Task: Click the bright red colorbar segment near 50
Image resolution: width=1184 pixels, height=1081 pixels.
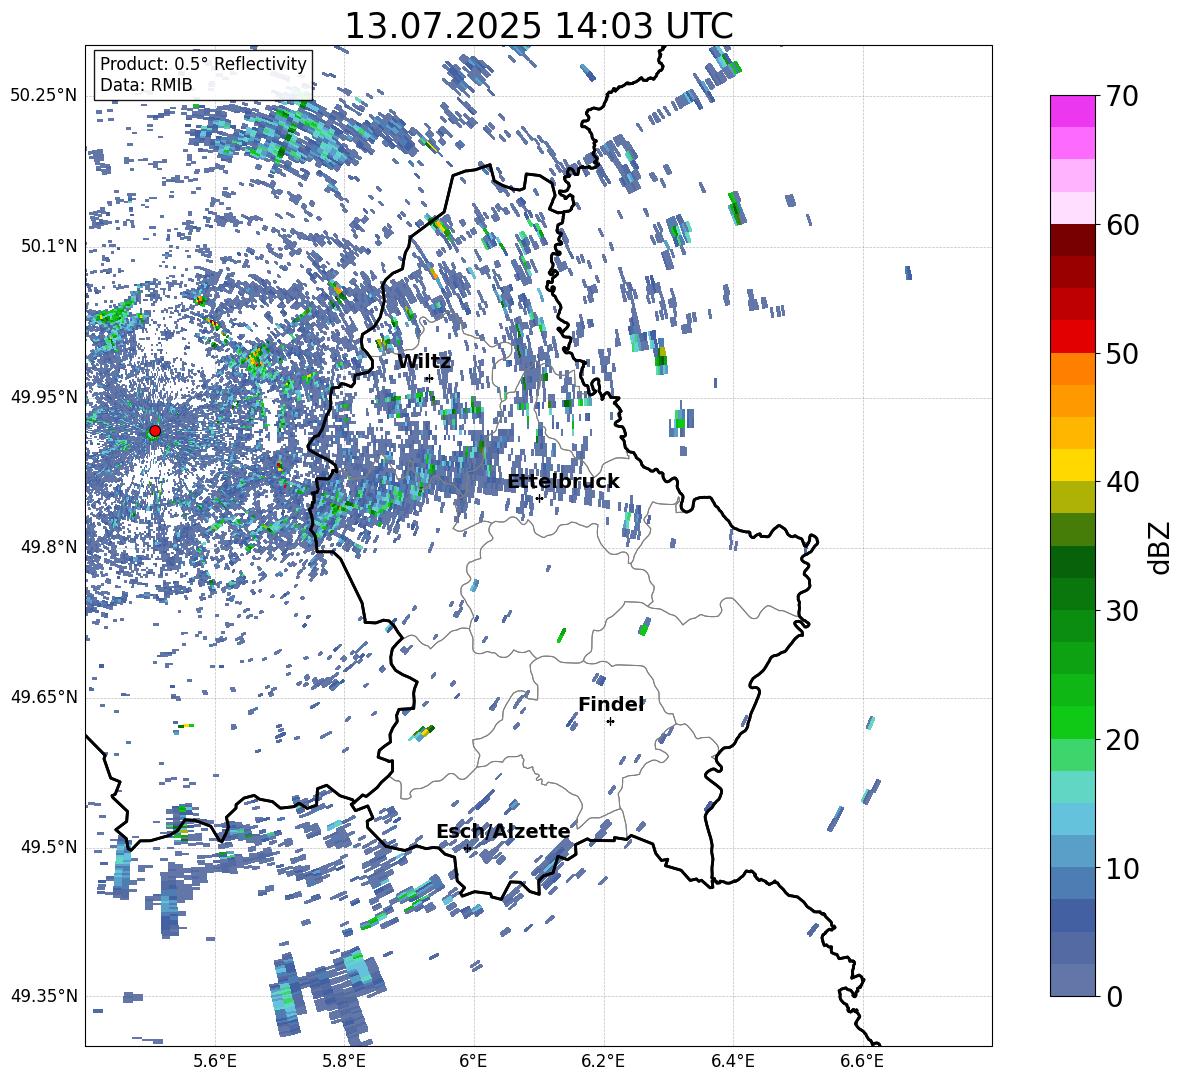Action: 1072,337
